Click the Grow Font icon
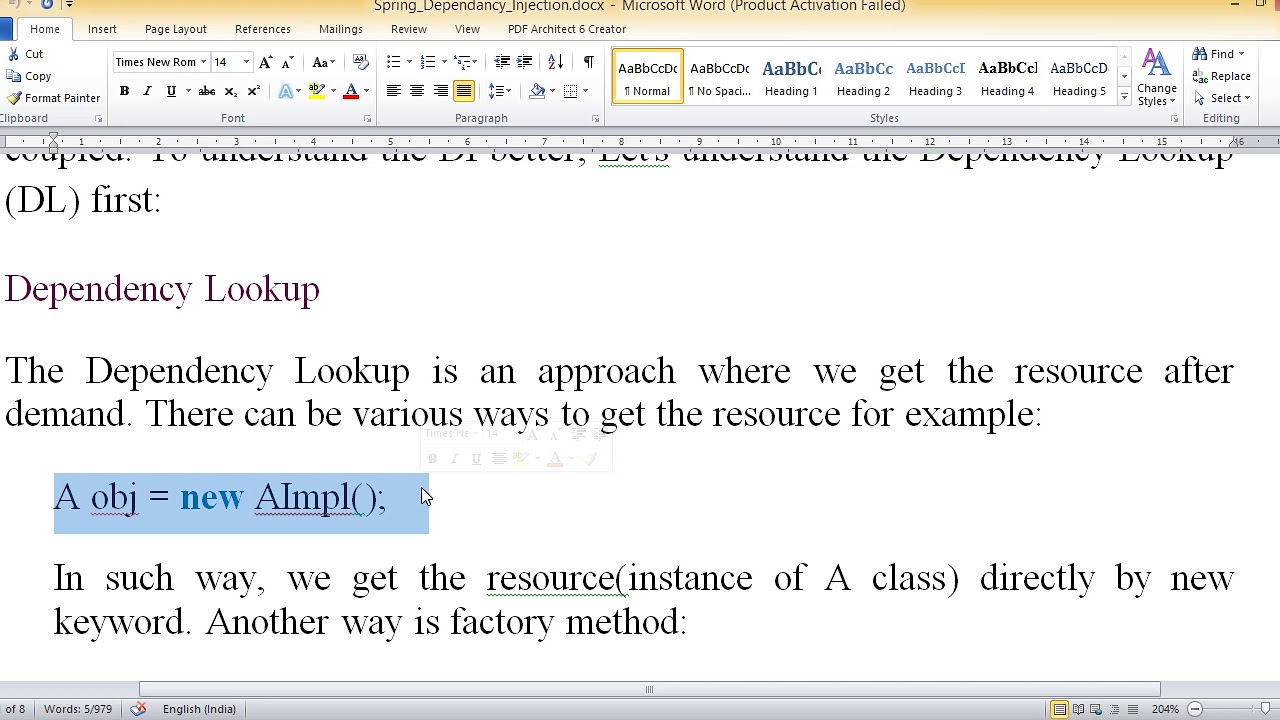Screen dimensions: 1280x720 266,62
